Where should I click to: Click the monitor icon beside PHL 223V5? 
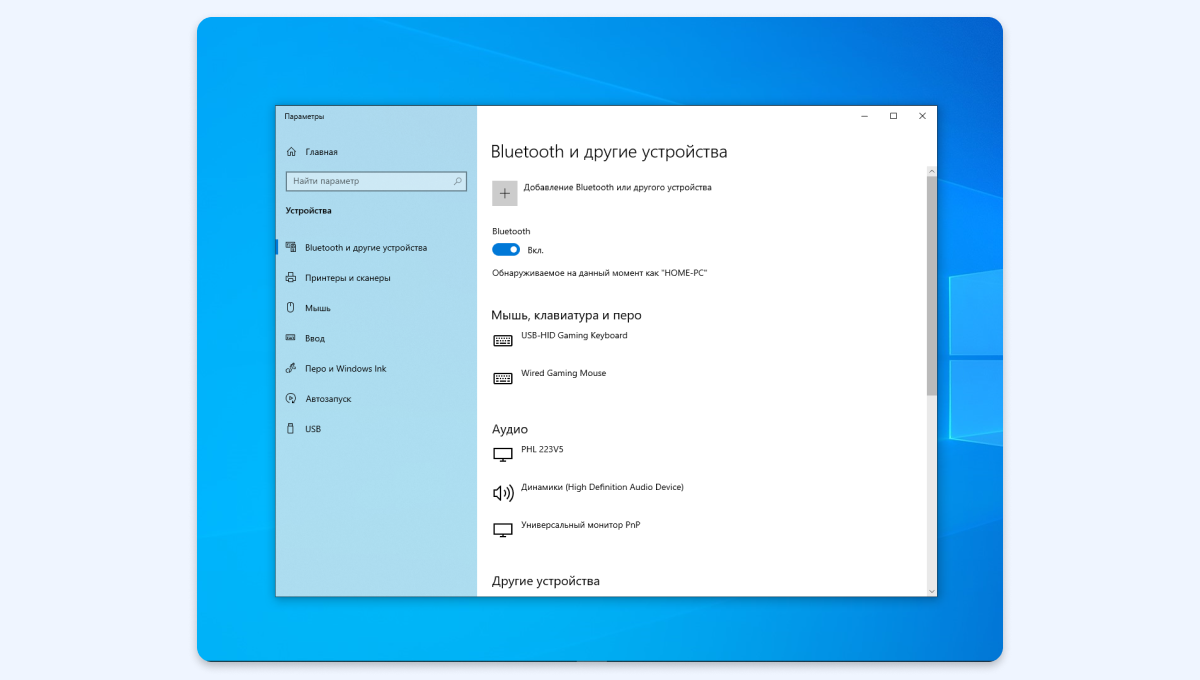(x=503, y=454)
